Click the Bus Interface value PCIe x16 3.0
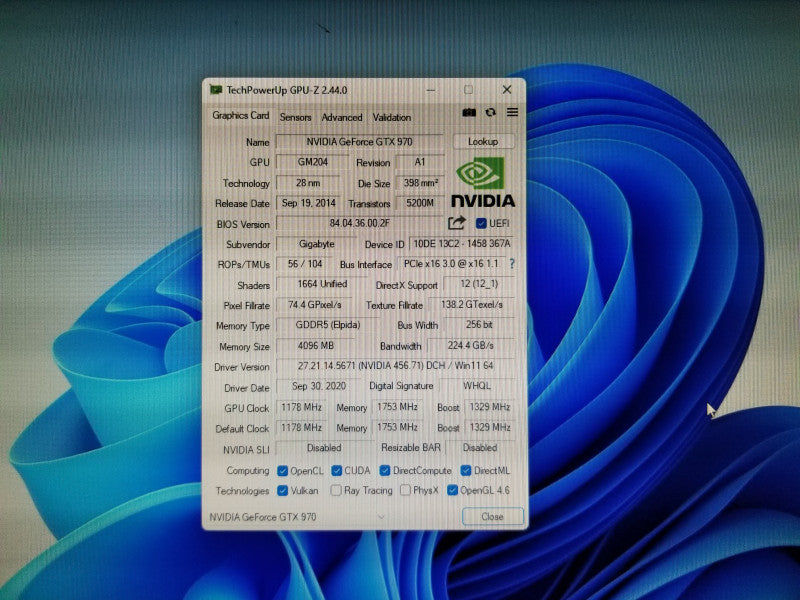This screenshot has width=800, height=600. point(451,263)
